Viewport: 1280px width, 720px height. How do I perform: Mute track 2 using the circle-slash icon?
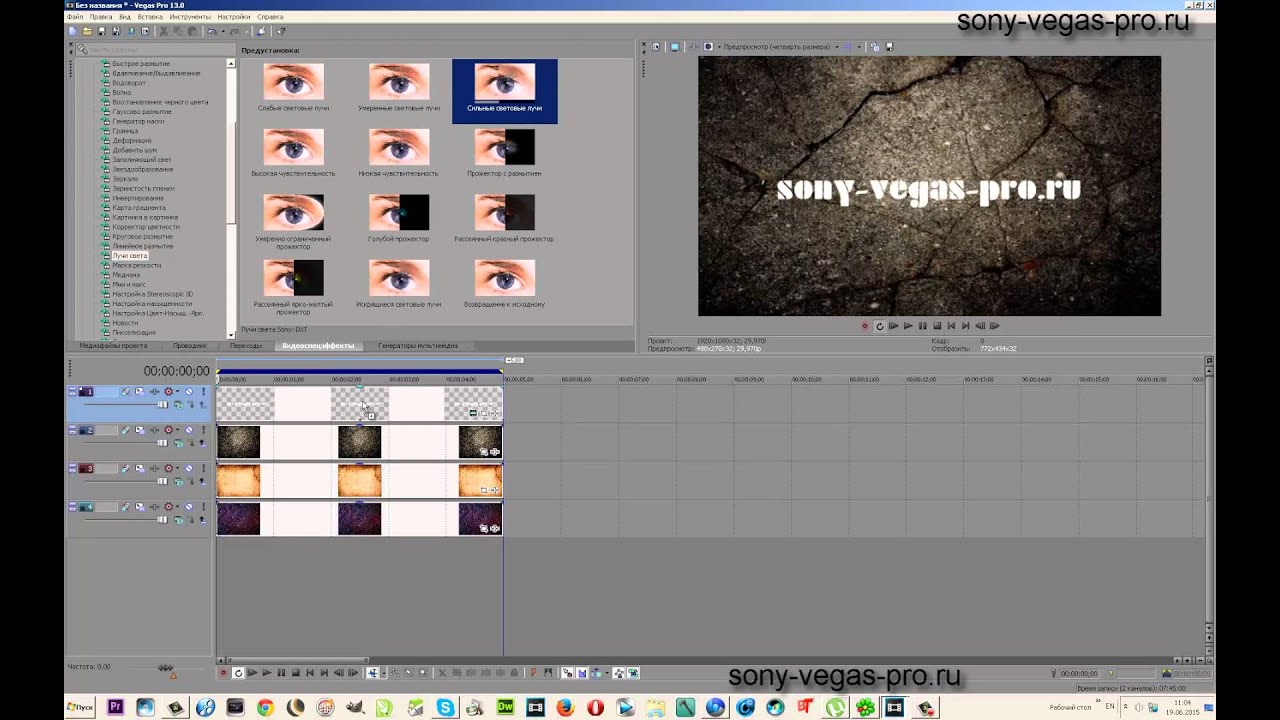(189, 430)
